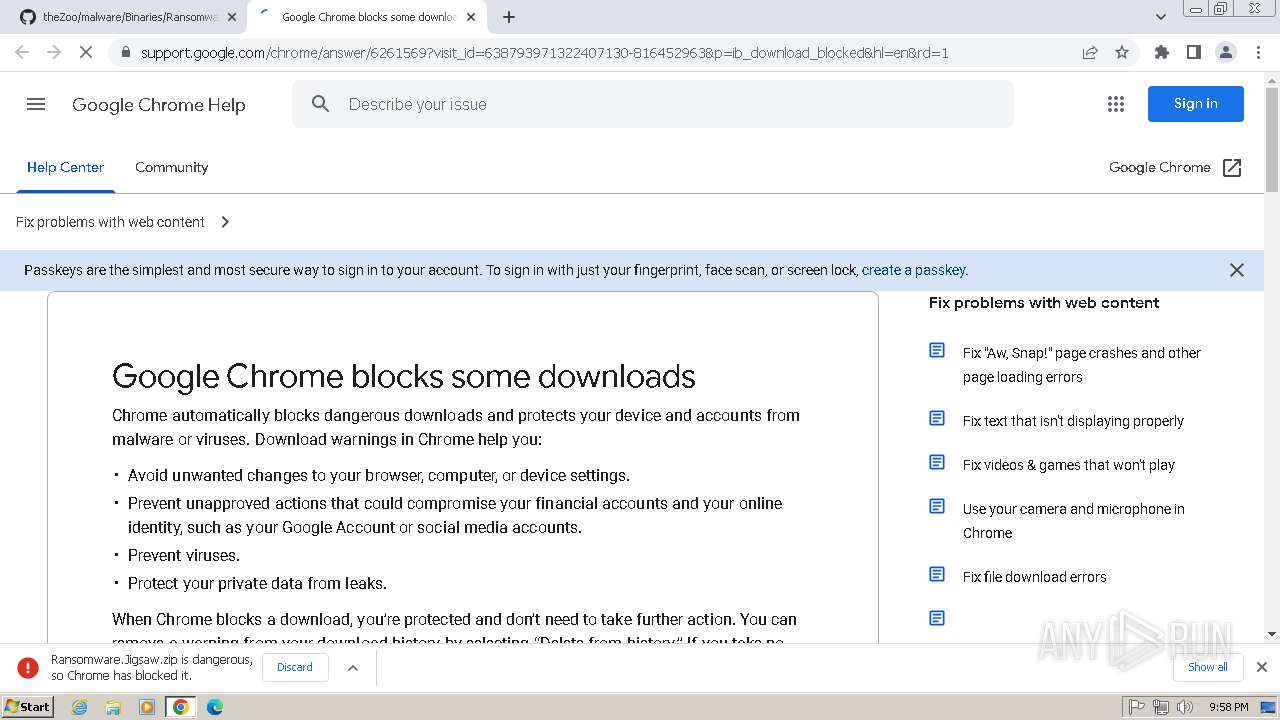Open the Google Chrome external link icon

(1232, 168)
